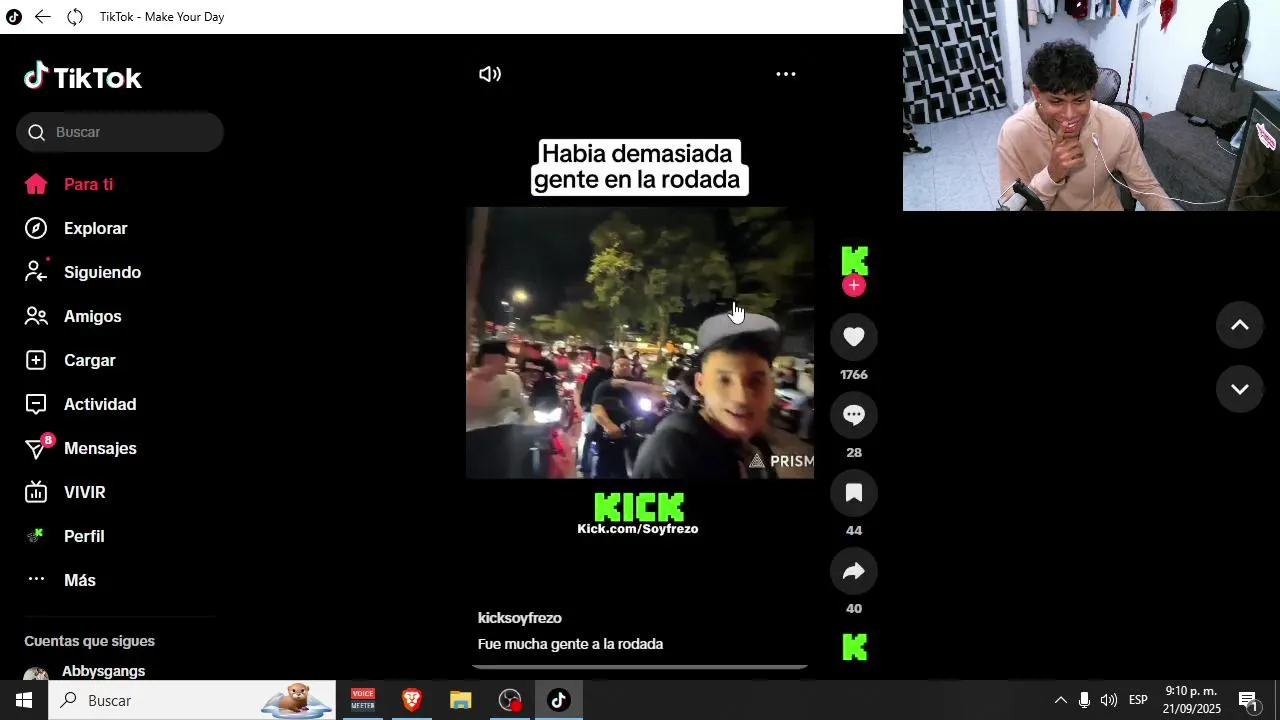Open the Kick creator avatar above follow button
Viewport: 1280px width, 720px height.
click(854, 260)
